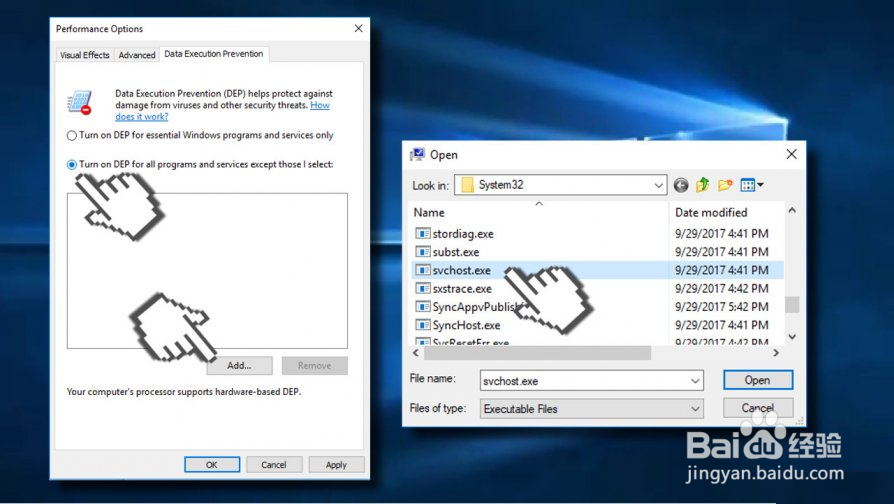Expand the Files of type dropdown

click(695, 409)
